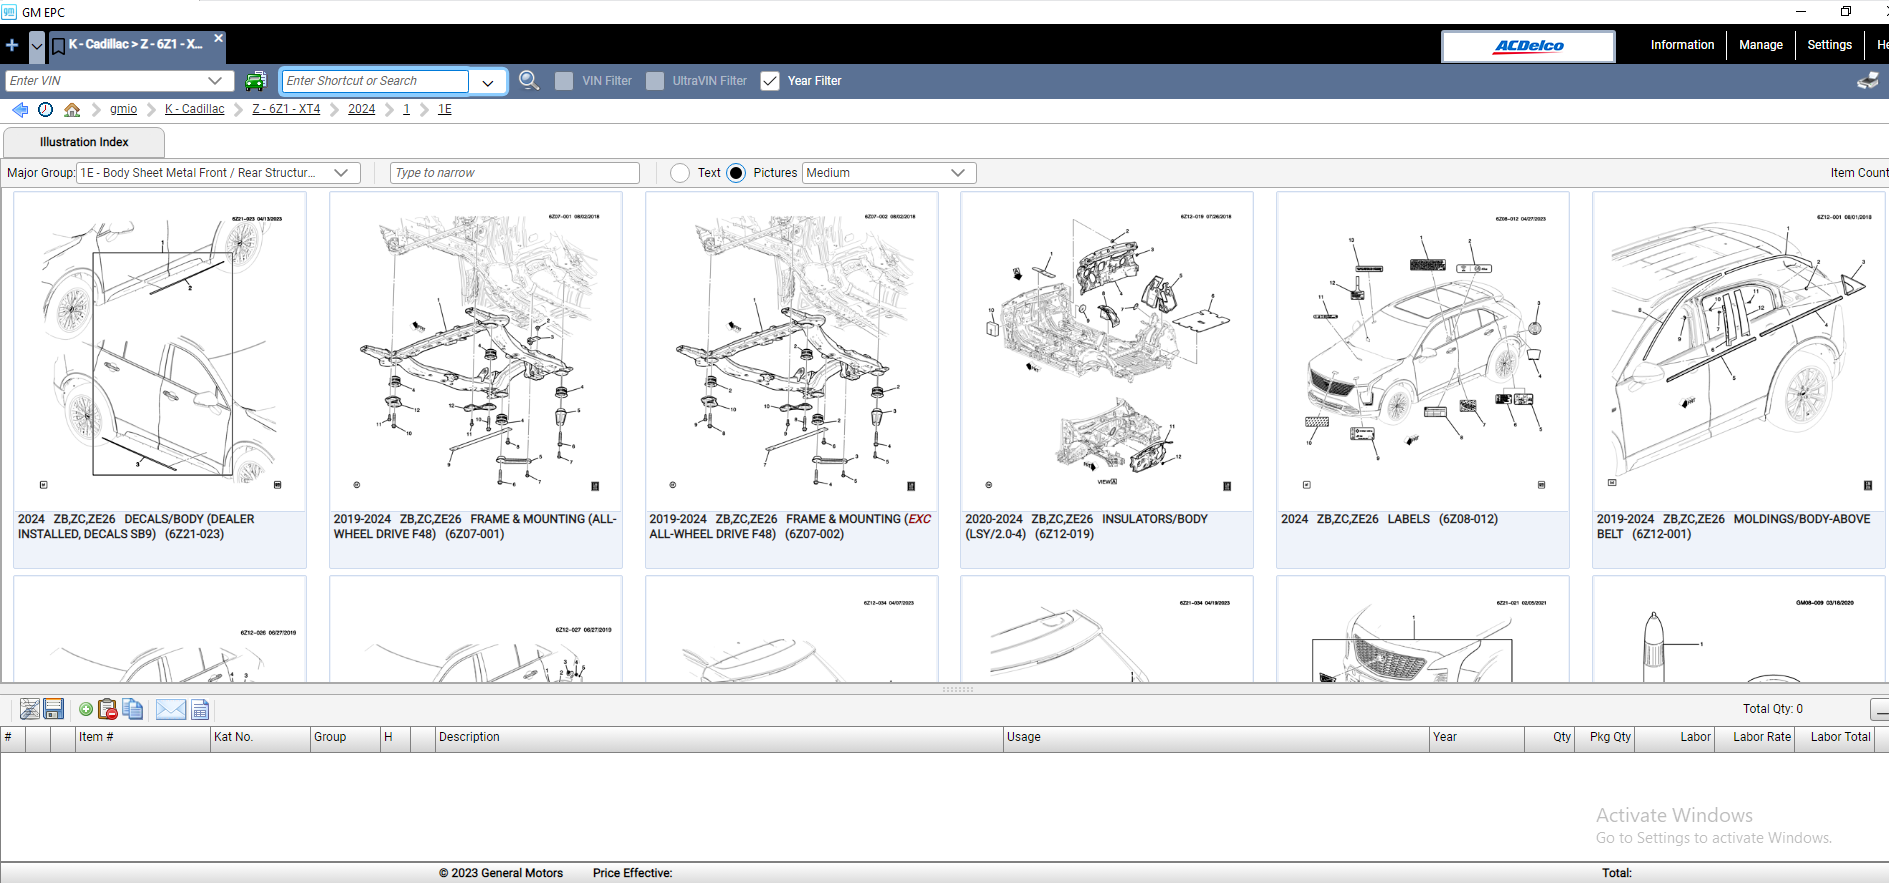Select the Illustration Index tab
The width and height of the screenshot is (1889, 883).
click(84, 142)
